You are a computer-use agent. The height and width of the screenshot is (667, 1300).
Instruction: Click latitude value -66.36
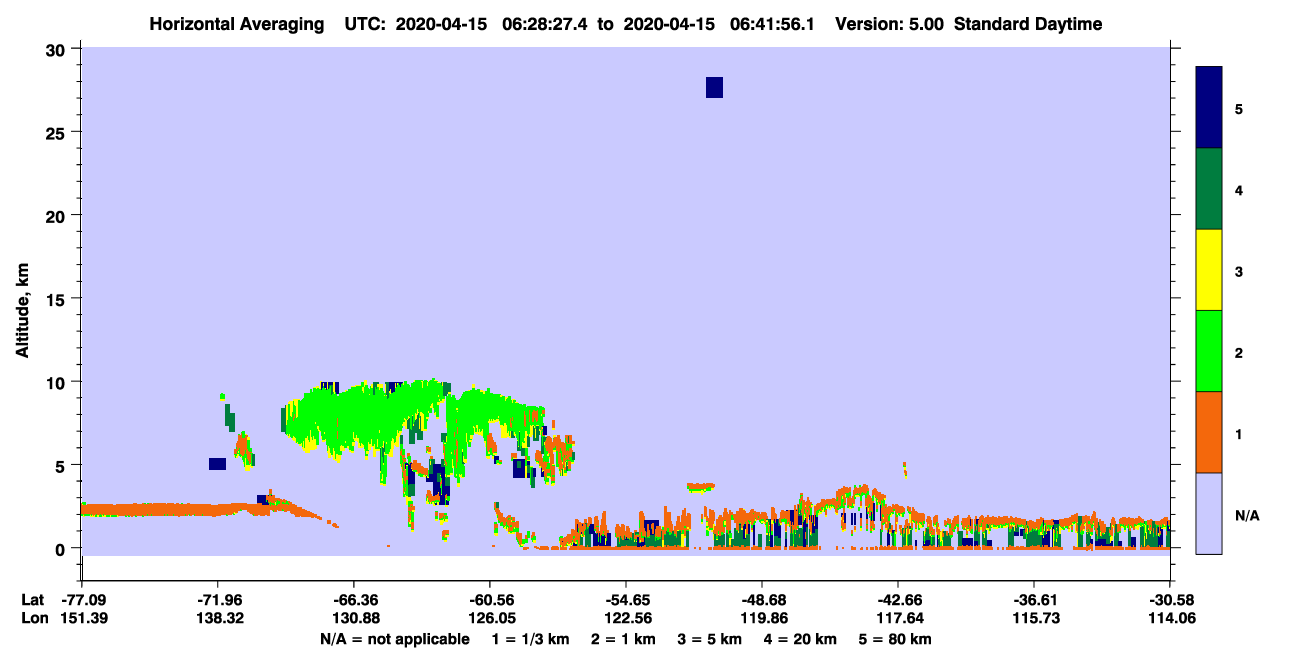(x=354, y=600)
